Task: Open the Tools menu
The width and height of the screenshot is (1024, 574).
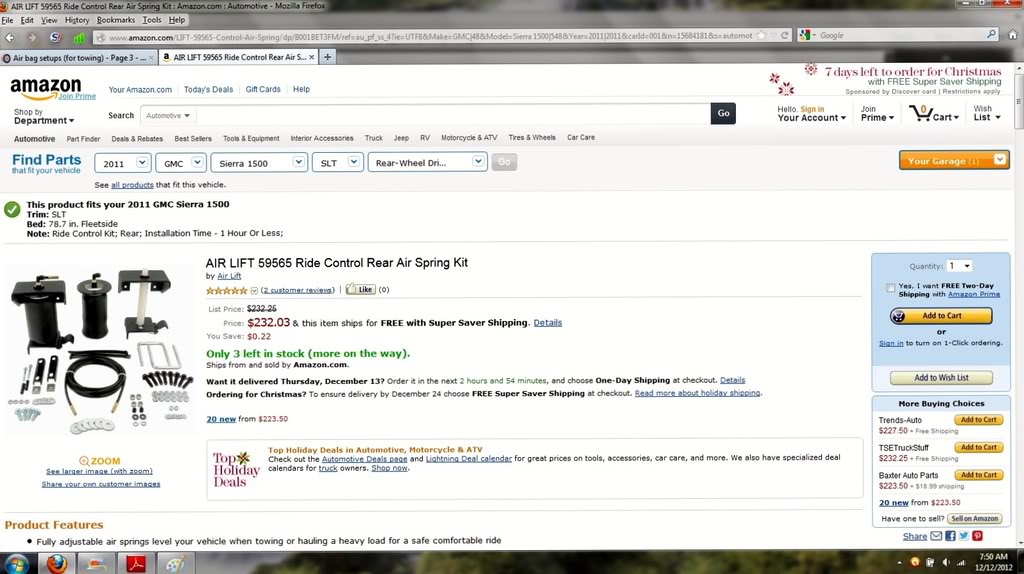Action: tap(152, 20)
